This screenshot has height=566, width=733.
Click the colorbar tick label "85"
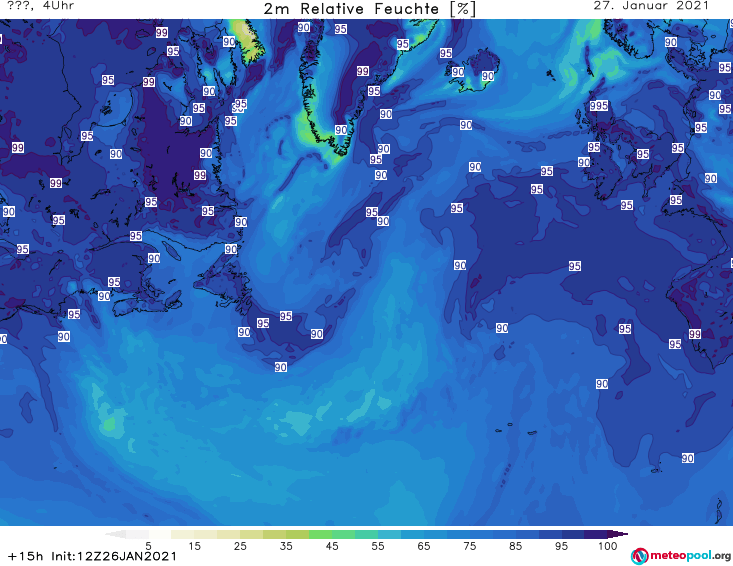tap(516, 545)
